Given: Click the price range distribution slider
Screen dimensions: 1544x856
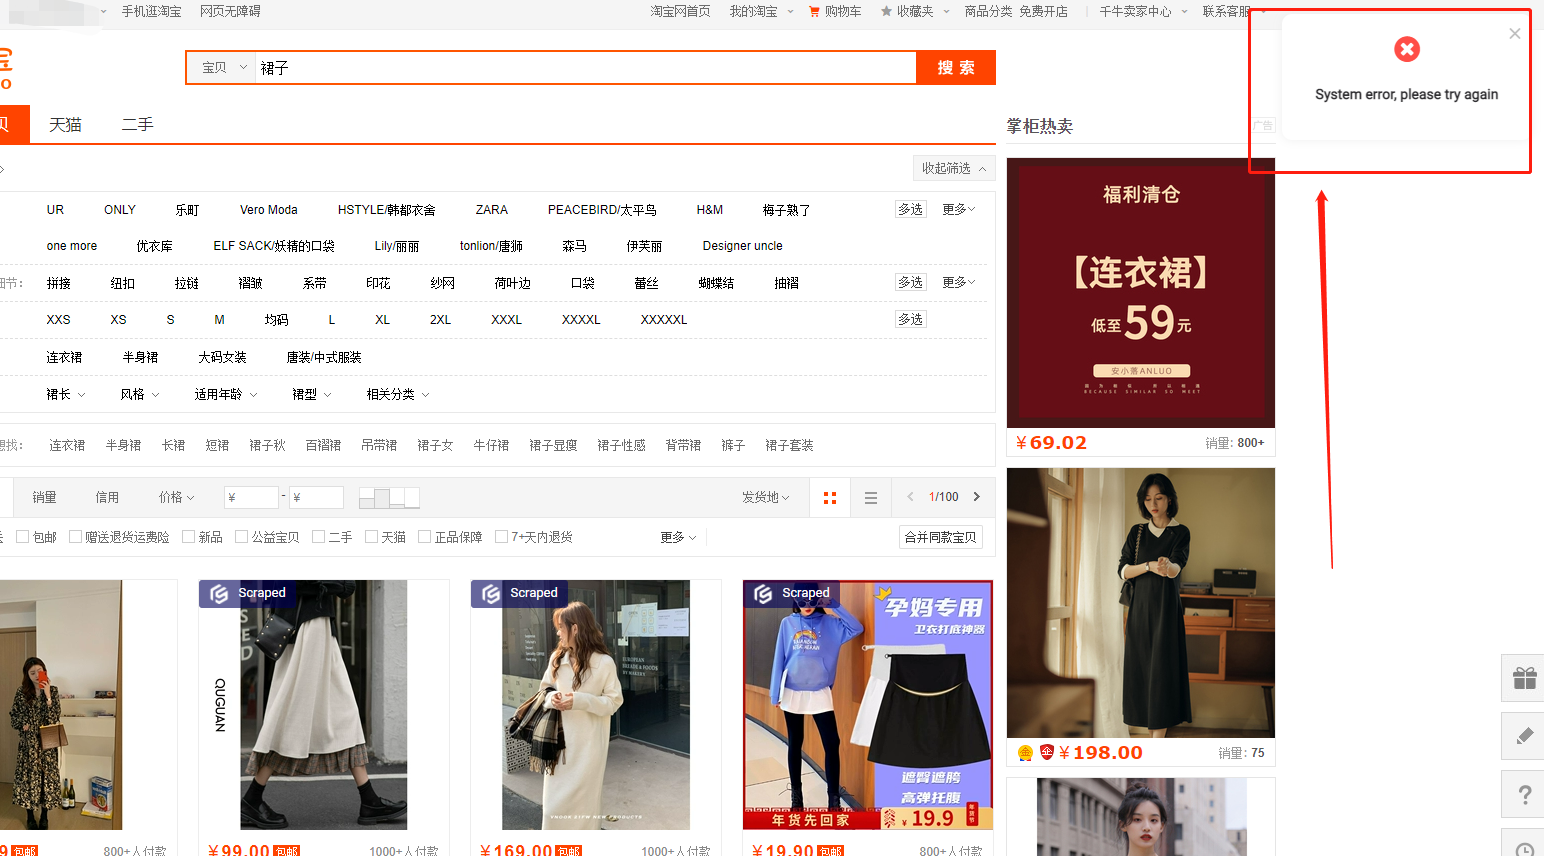Looking at the screenshot, I should pos(389,497).
